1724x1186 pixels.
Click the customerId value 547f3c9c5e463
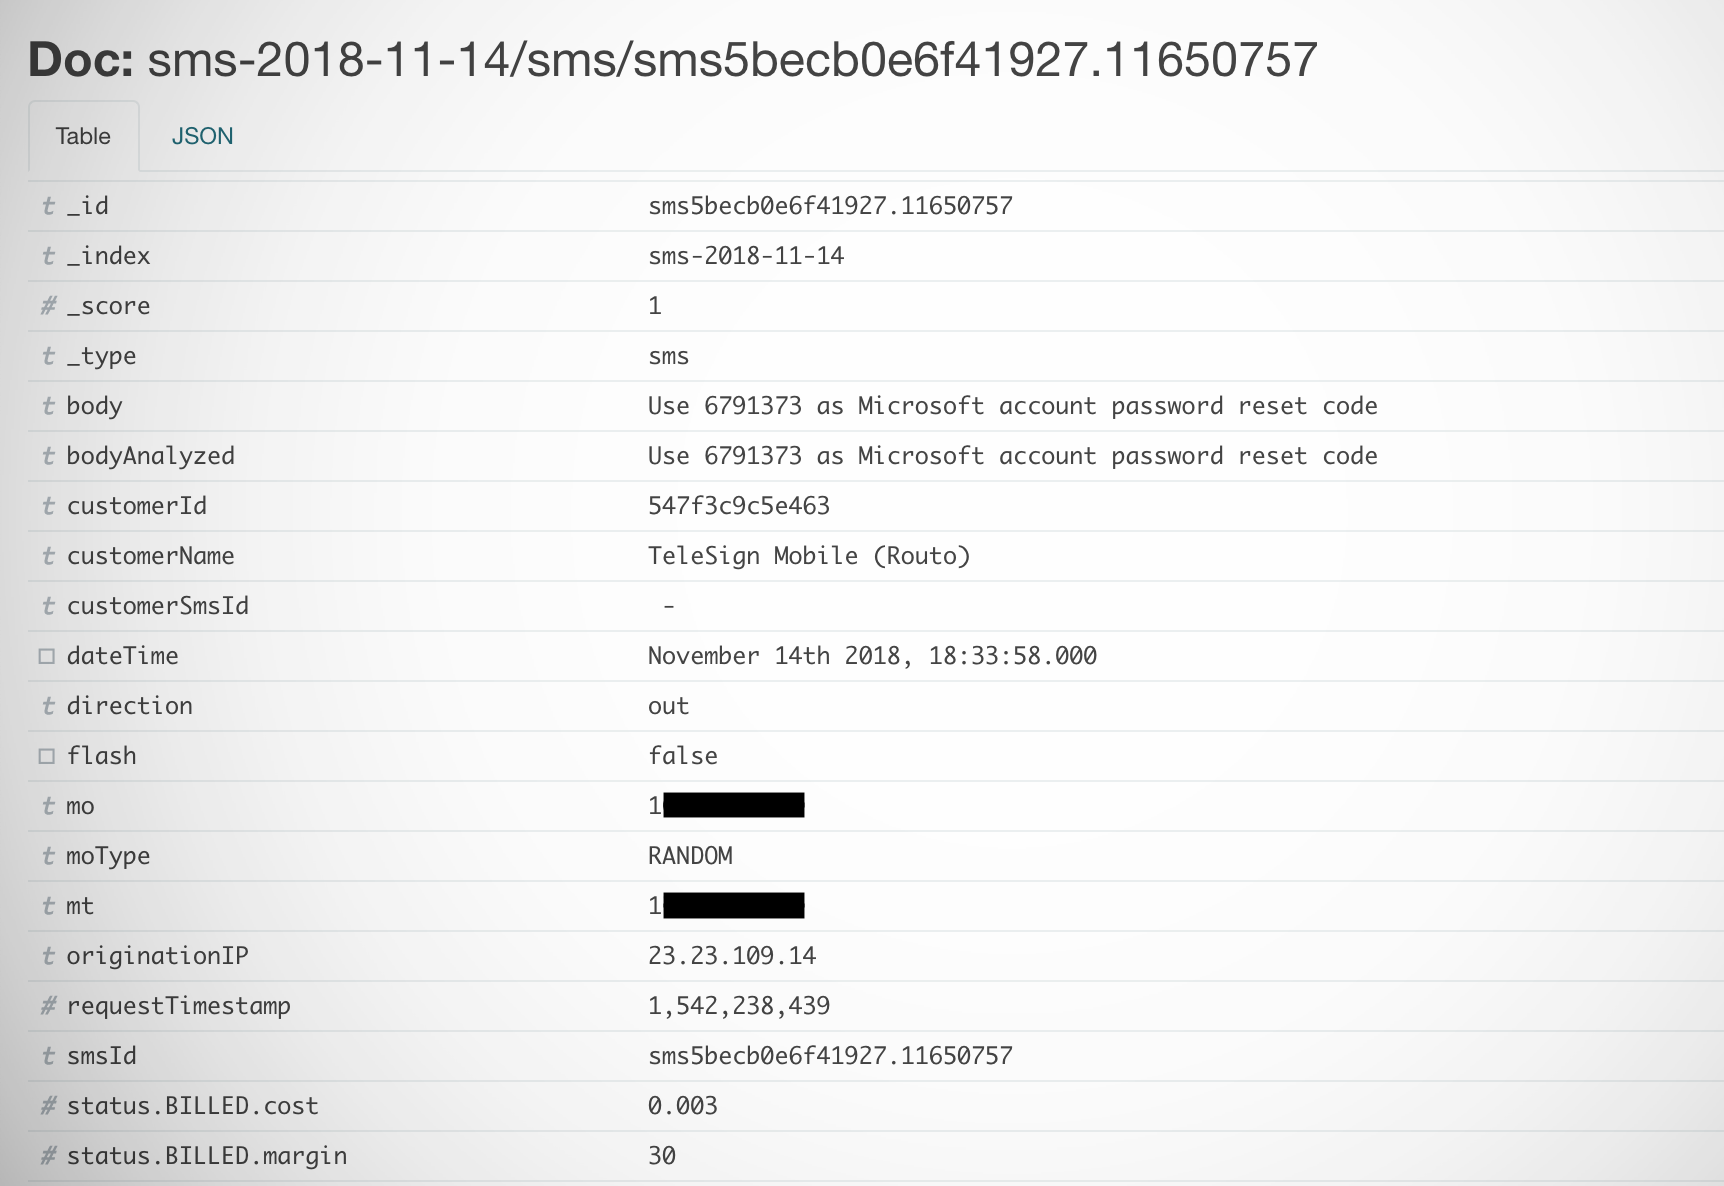pos(738,506)
